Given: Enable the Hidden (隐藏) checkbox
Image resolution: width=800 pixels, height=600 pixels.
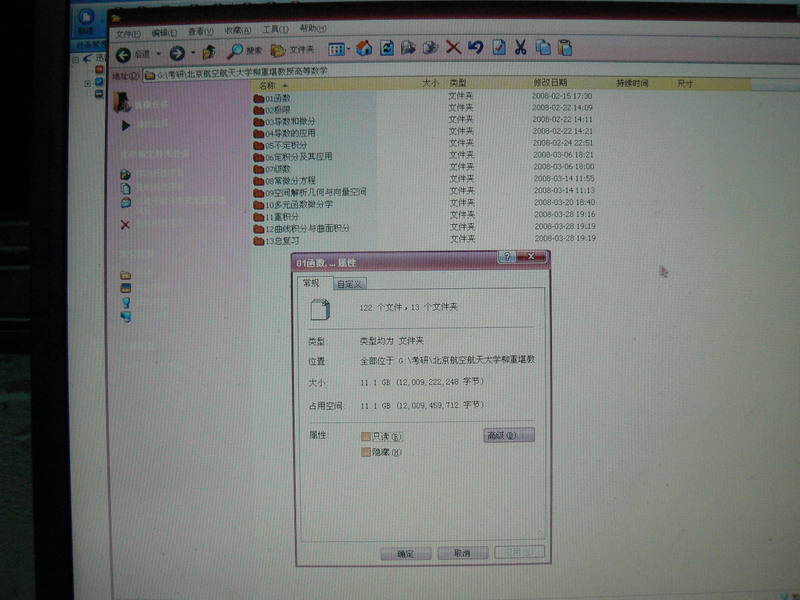Looking at the screenshot, I should [x=366, y=452].
